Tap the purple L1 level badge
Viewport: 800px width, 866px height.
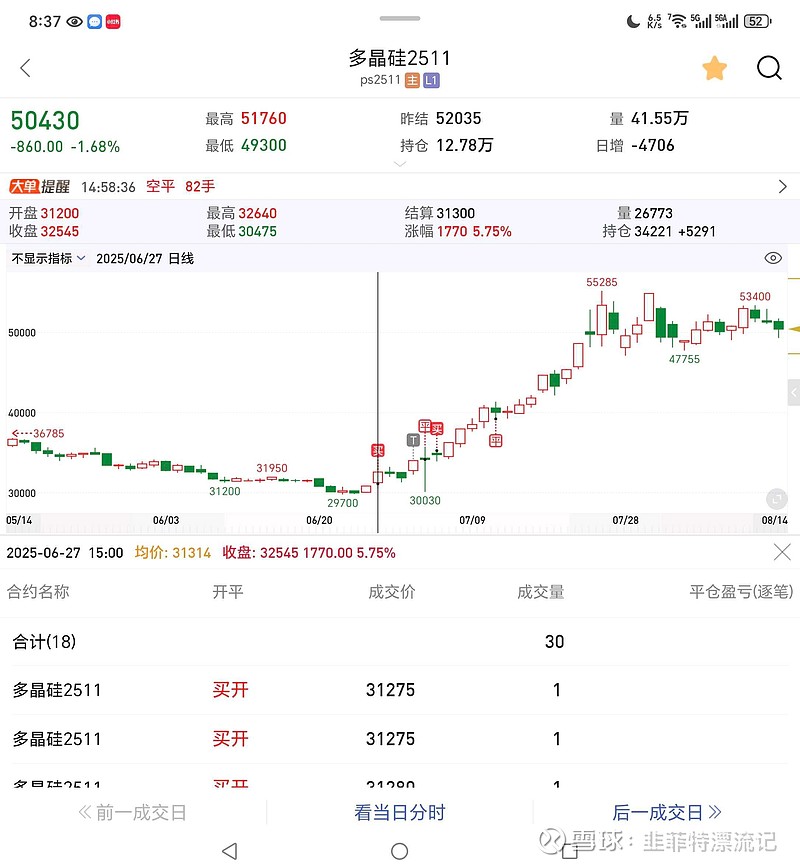point(431,81)
